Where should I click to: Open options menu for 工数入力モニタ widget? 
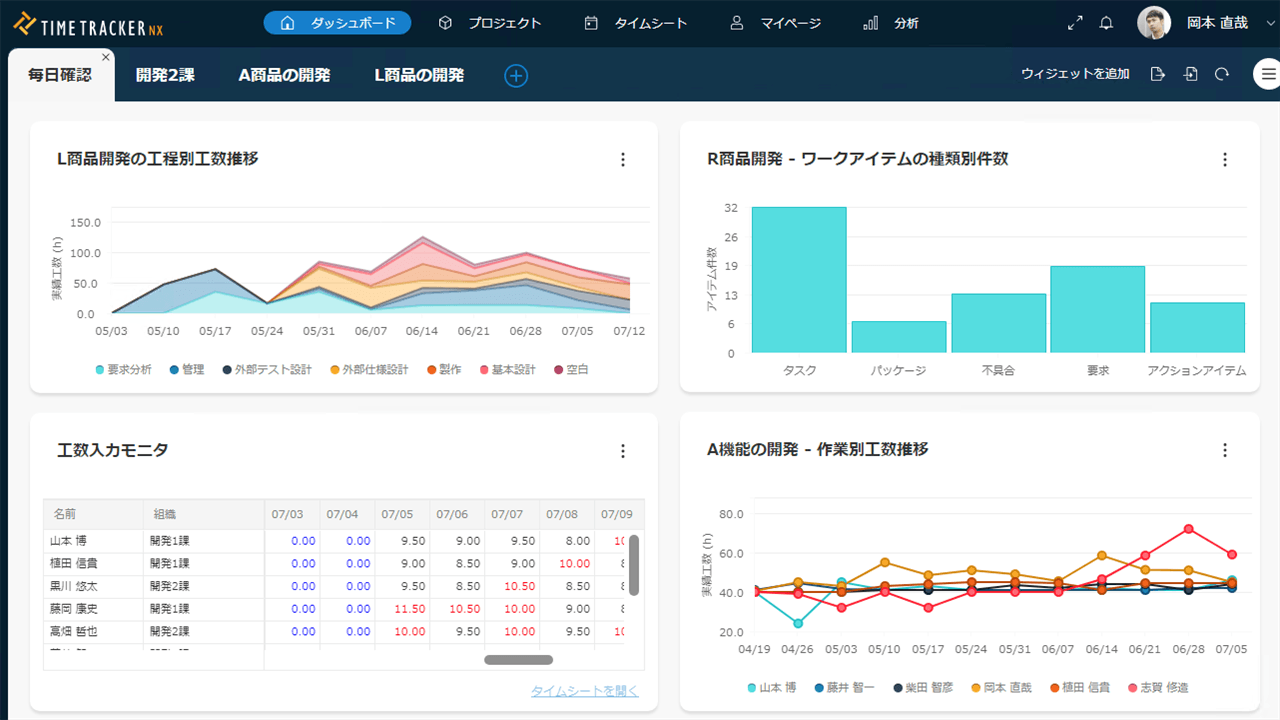(x=623, y=451)
